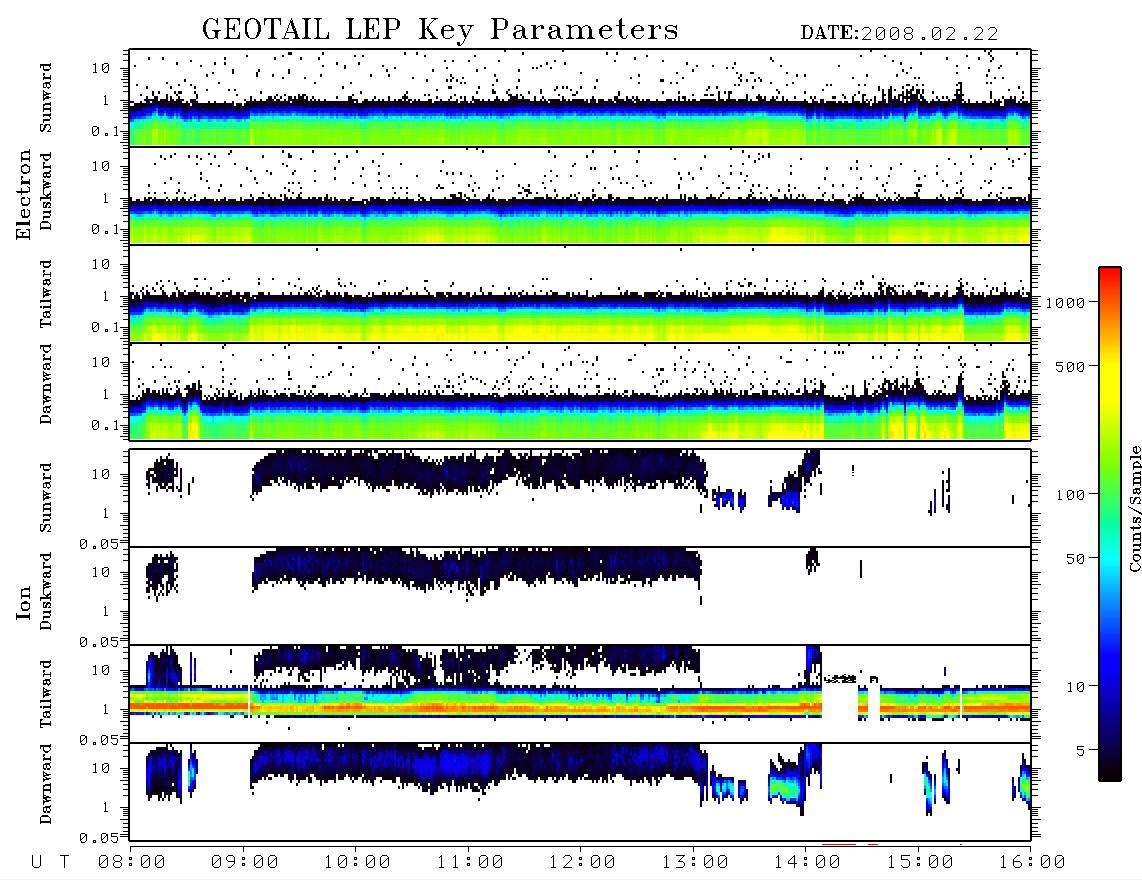Screen dimensions: 1142x880
Task: Click the Ion Duskward panel label
Action: click(46, 592)
